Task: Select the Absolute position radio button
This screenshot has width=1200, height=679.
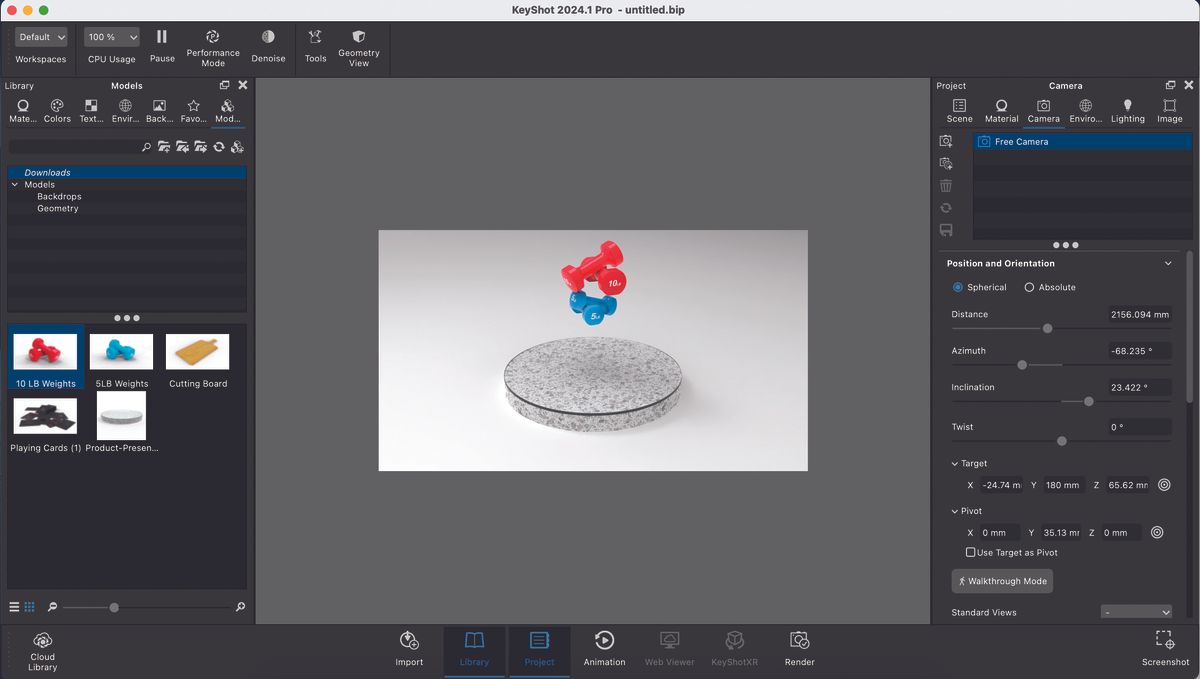Action: click(1030, 287)
